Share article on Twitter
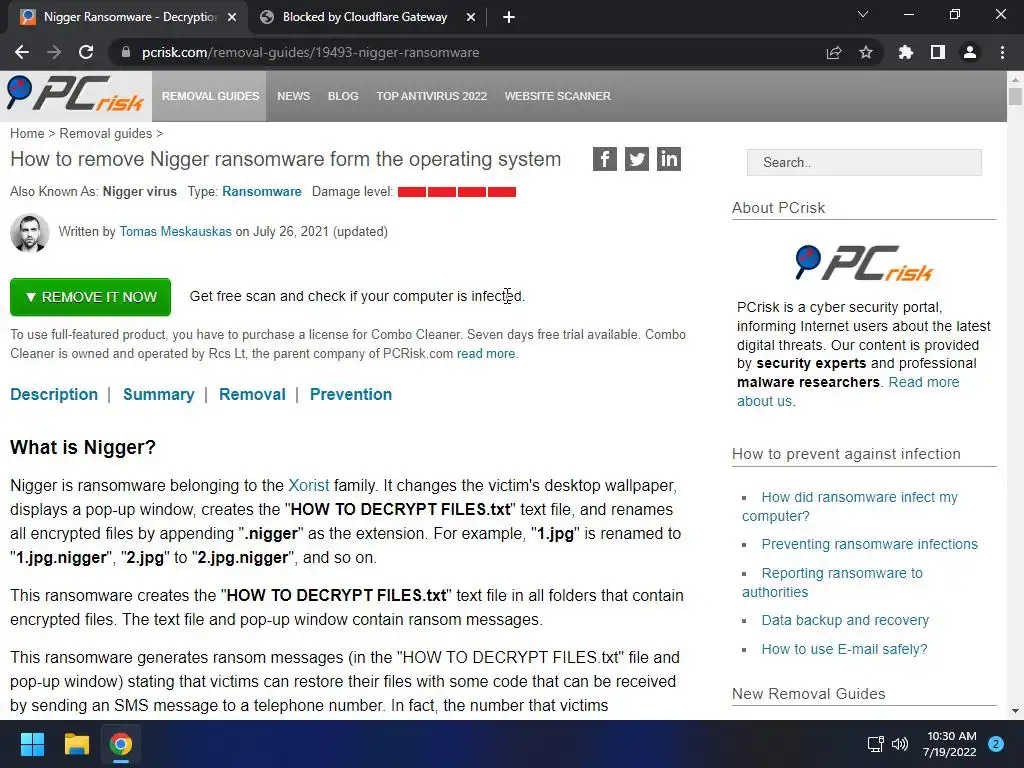The image size is (1024, 768). [637, 159]
